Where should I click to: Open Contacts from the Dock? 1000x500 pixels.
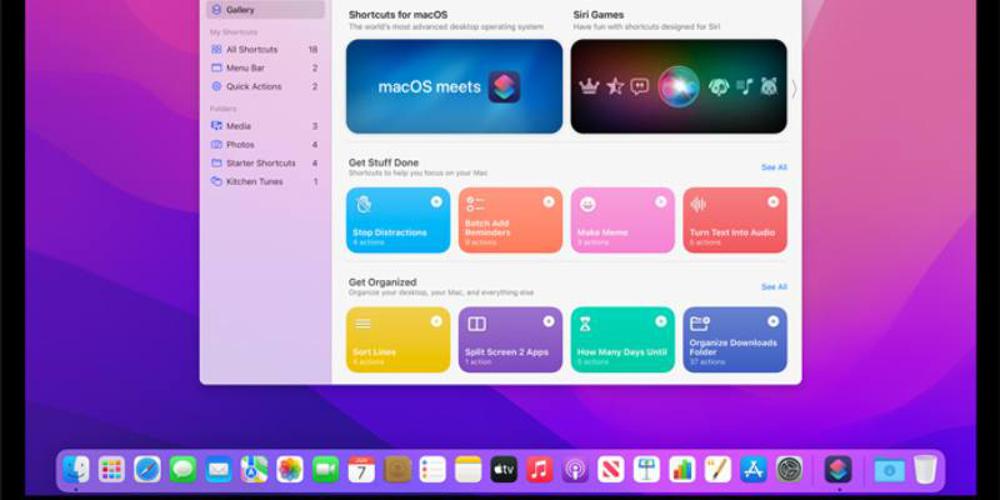397,469
